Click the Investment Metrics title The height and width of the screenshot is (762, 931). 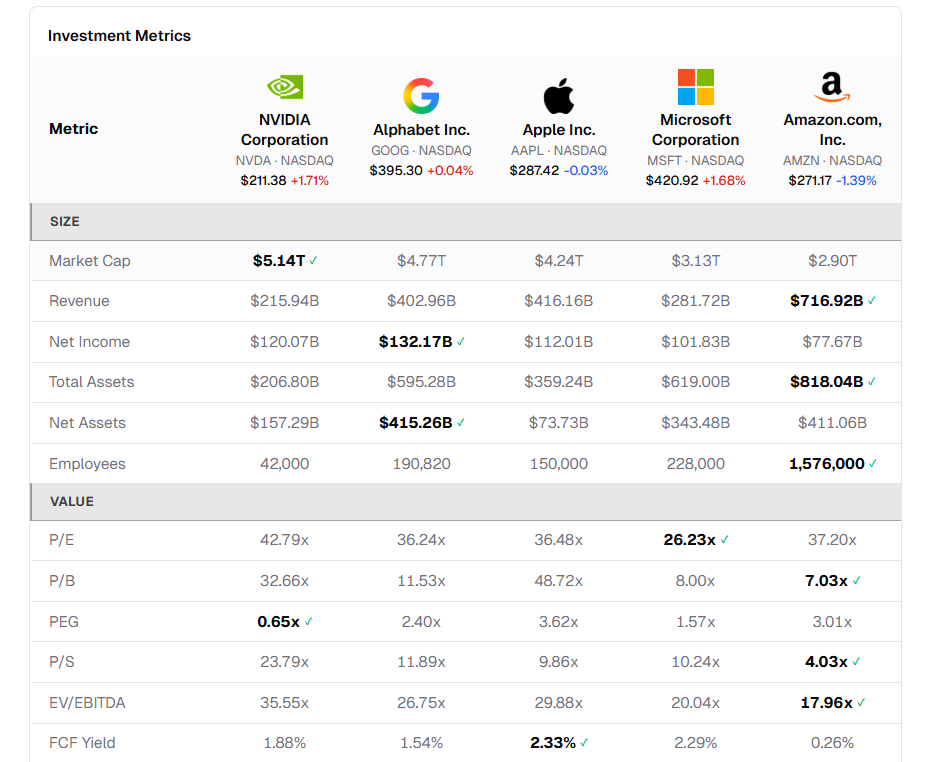click(119, 36)
